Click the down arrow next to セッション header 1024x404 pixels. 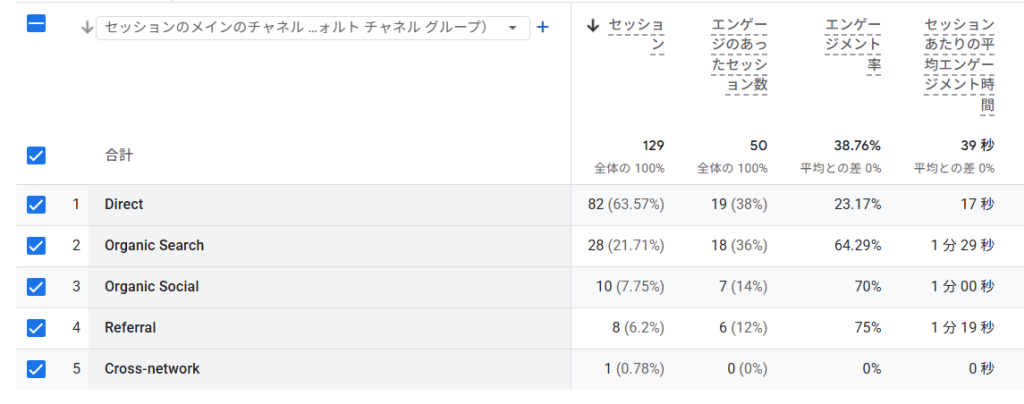click(593, 26)
